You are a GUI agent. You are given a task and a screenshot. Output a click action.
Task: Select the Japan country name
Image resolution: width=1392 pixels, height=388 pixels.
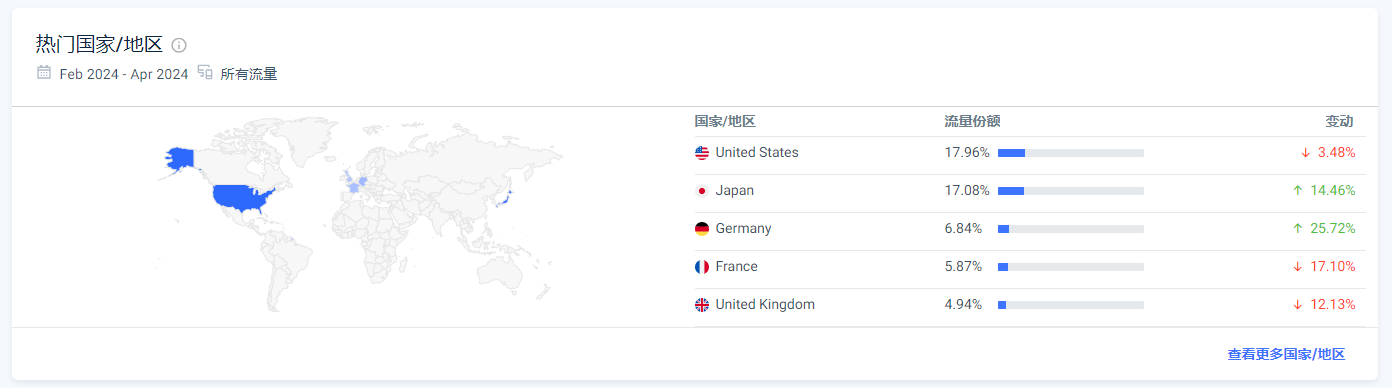point(735,191)
